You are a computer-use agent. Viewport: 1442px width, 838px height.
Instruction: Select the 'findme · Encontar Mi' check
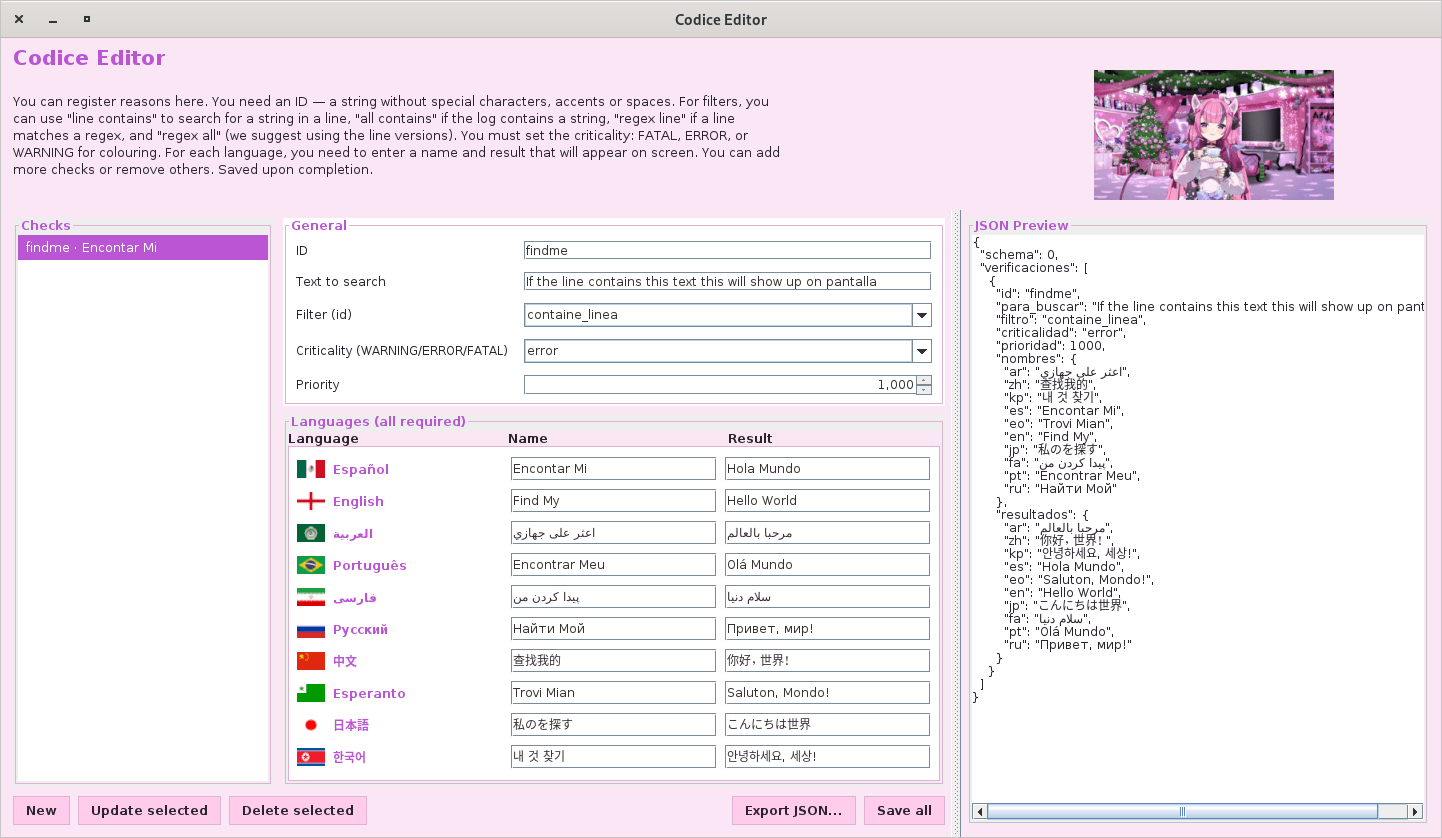(143, 248)
